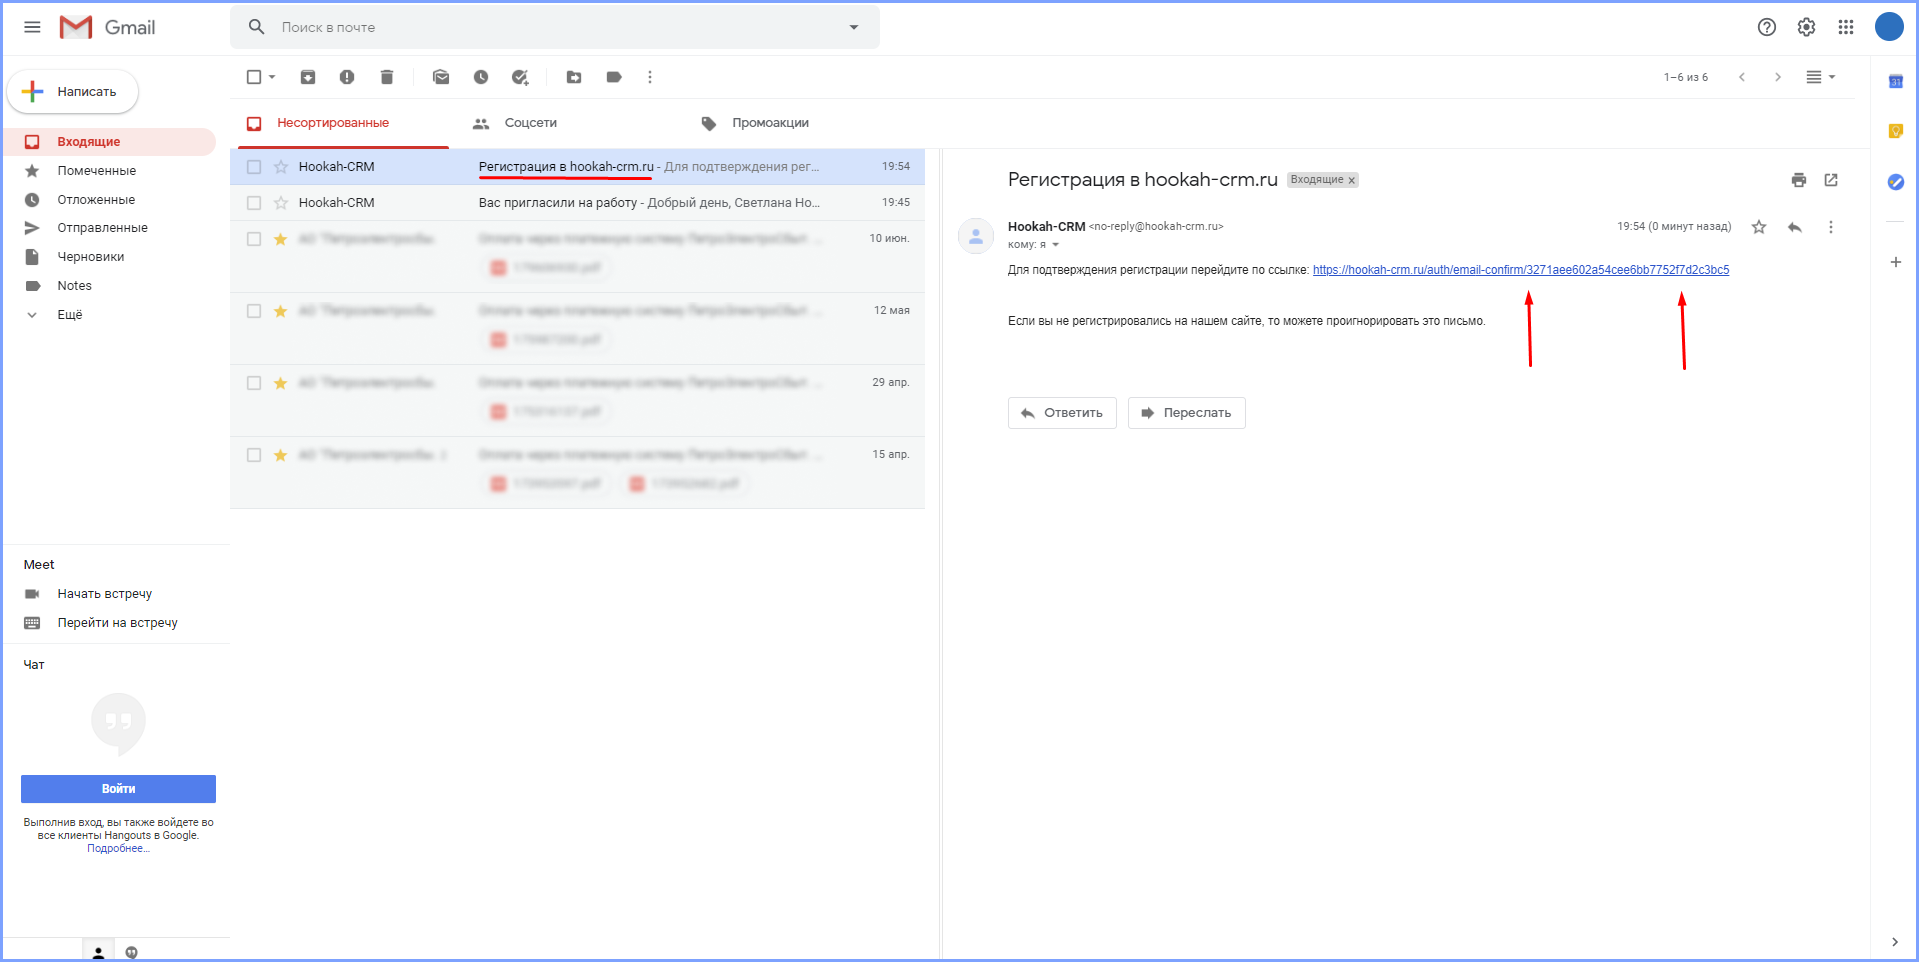Expand Ещё in the sidebar
The image size is (1919, 962).
[x=69, y=314]
